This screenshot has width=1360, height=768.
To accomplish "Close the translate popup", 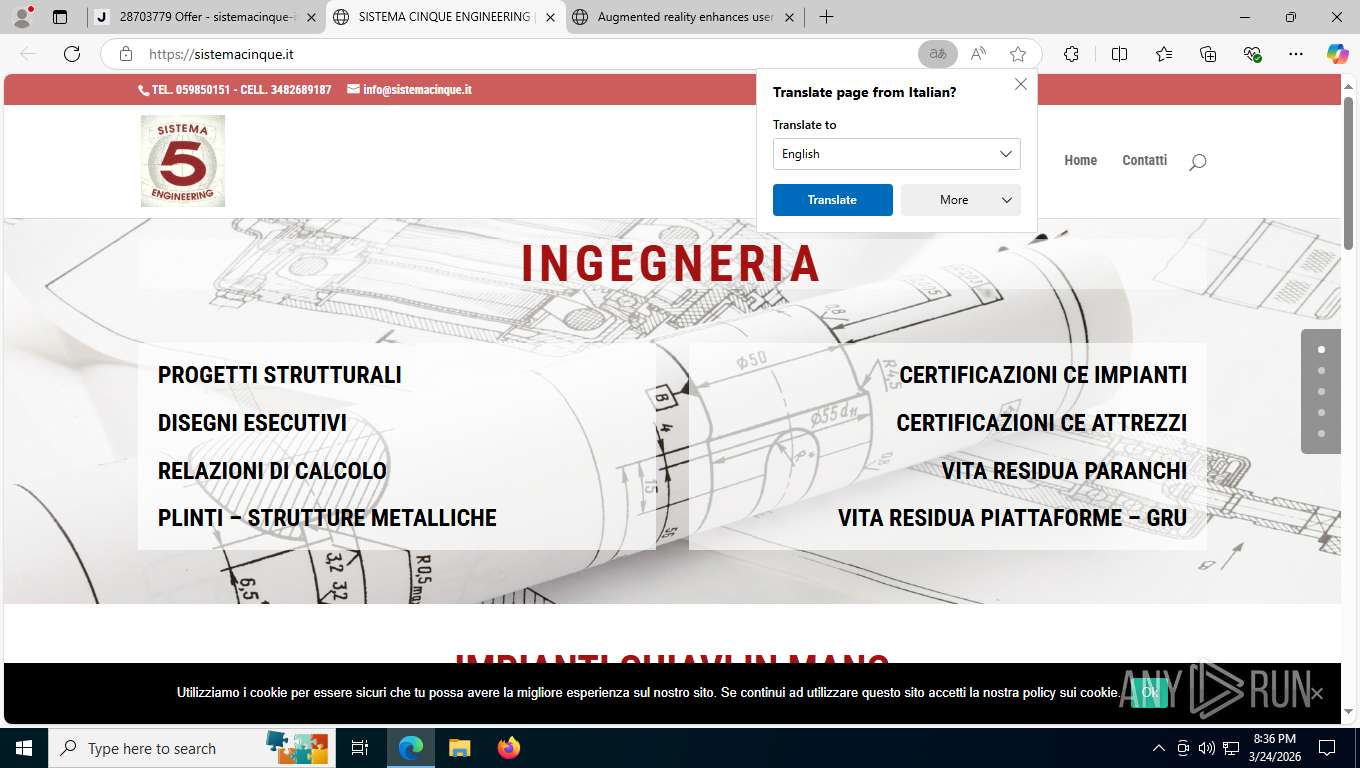I will click(x=1020, y=84).
